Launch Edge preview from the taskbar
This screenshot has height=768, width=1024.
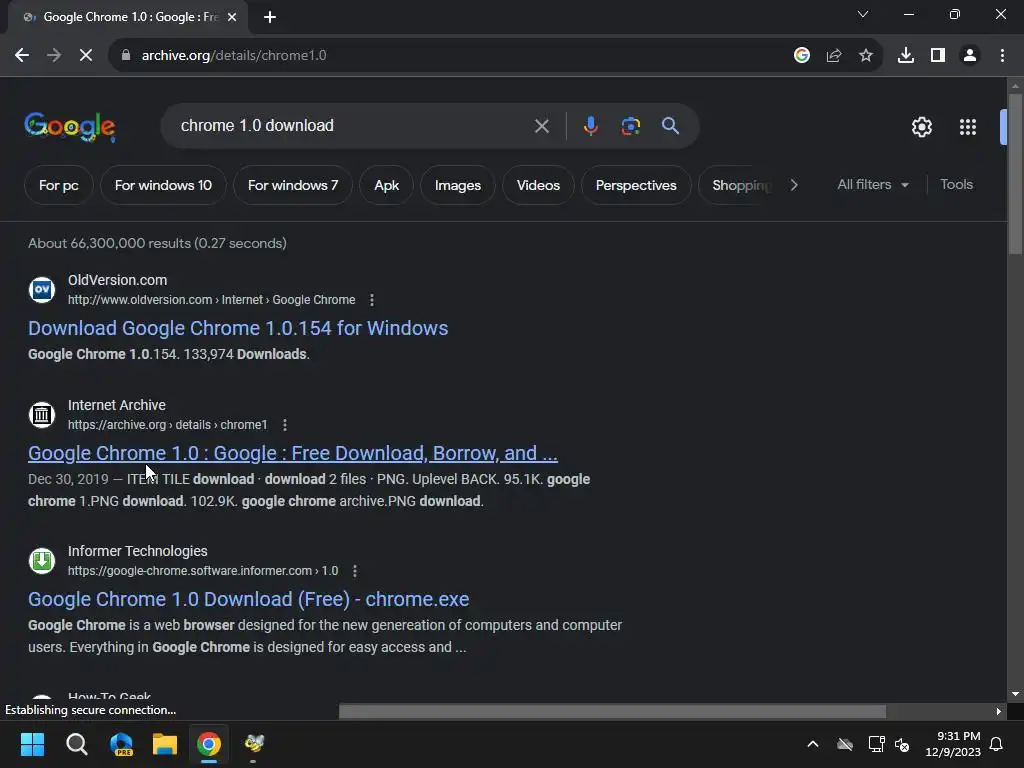pos(121,744)
